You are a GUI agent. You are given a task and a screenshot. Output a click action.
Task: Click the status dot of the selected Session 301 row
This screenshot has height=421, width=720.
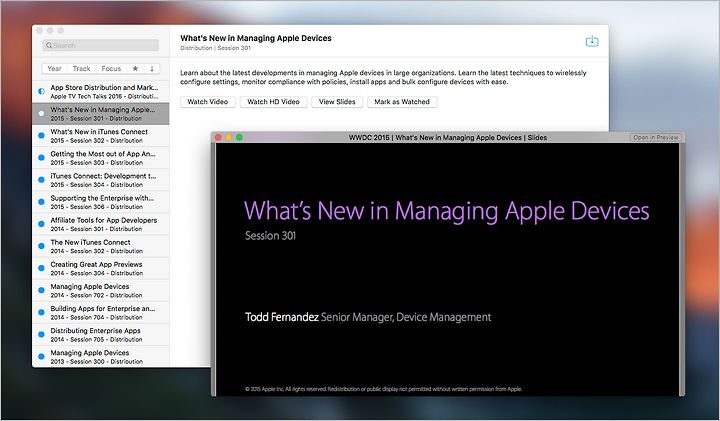(x=41, y=113)
